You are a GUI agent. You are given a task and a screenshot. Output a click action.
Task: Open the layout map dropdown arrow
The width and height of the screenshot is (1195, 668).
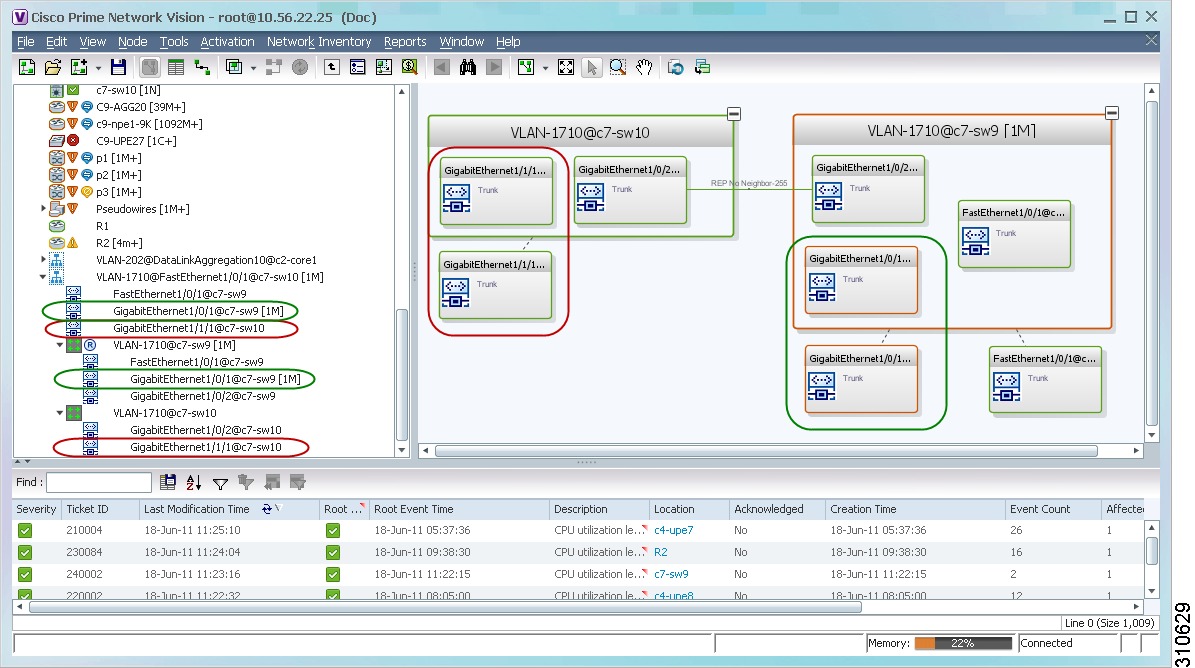545,69
